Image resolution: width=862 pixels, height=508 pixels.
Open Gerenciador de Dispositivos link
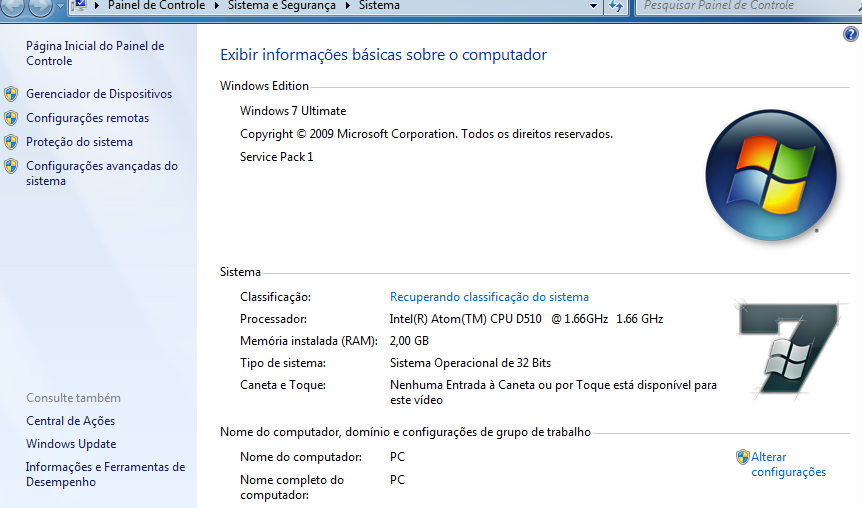(x=99, y=94)
